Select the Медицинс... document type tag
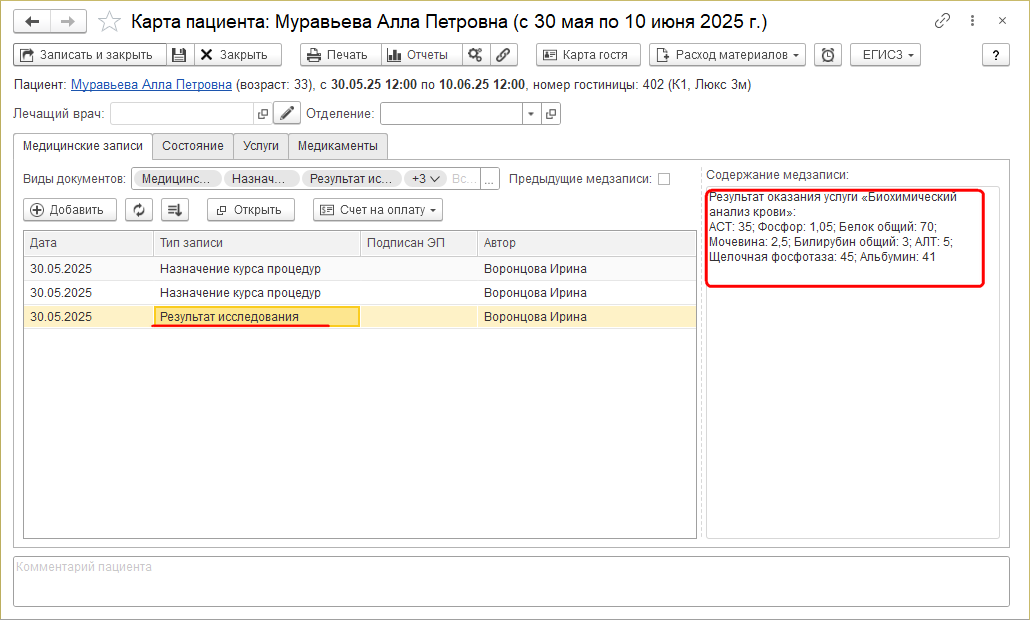The width and height of the screenshot is (1030, 620). coord(176,179)
